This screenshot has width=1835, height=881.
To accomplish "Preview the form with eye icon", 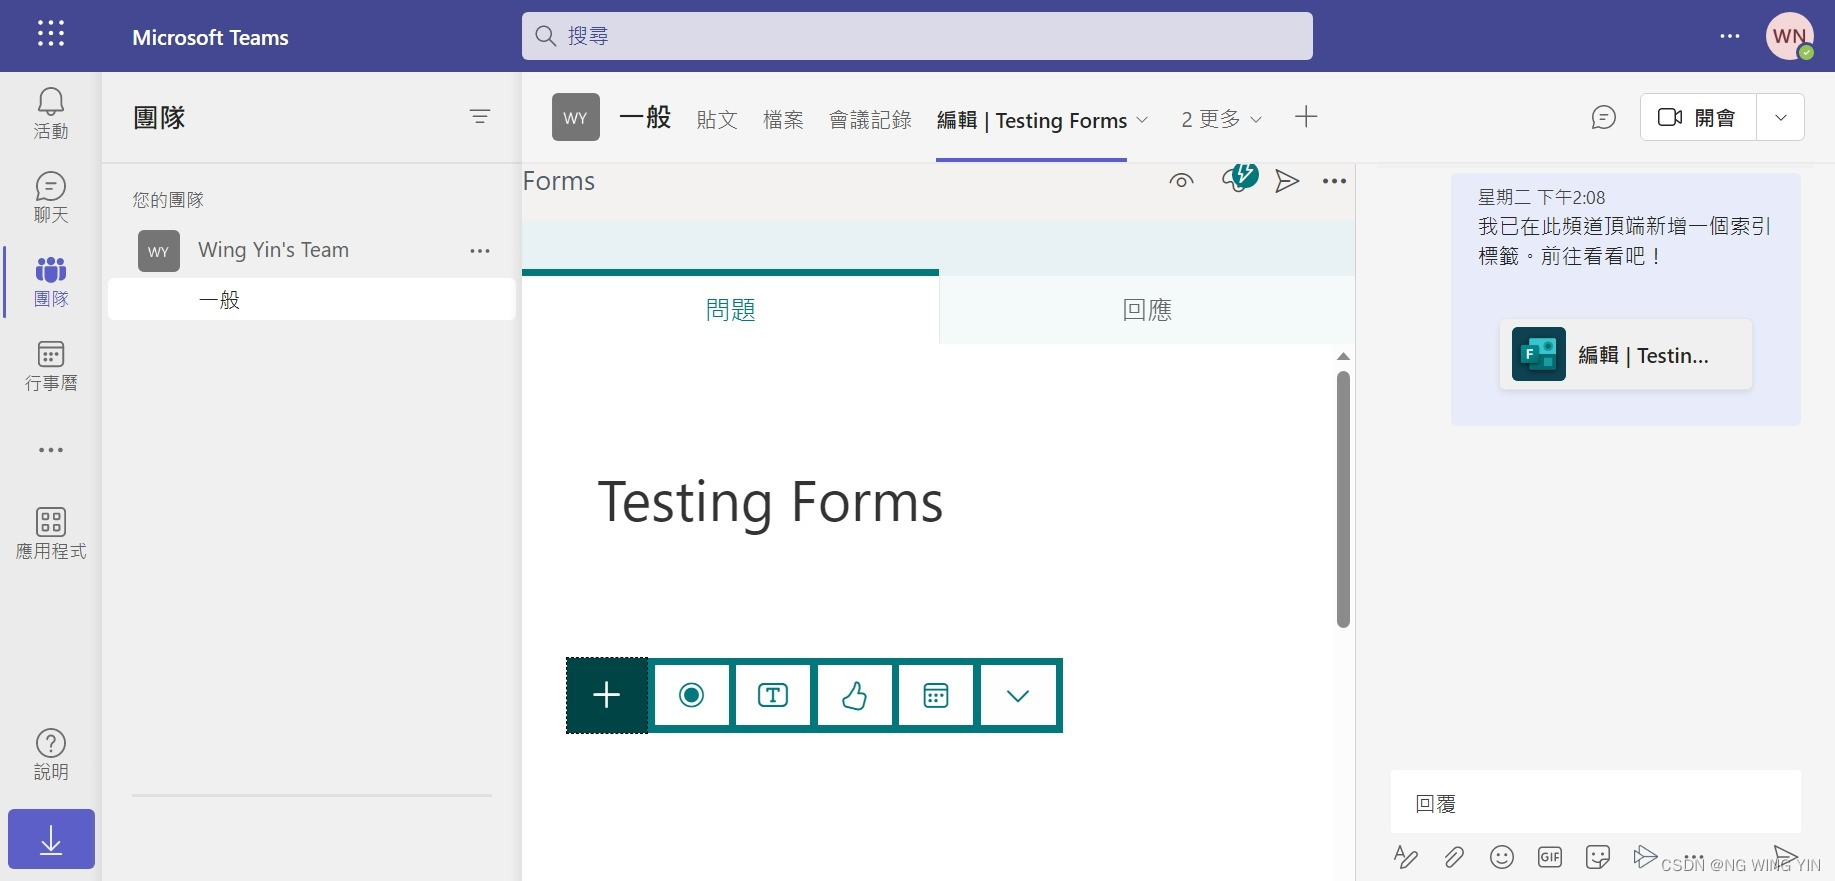I will (1182, 181).
